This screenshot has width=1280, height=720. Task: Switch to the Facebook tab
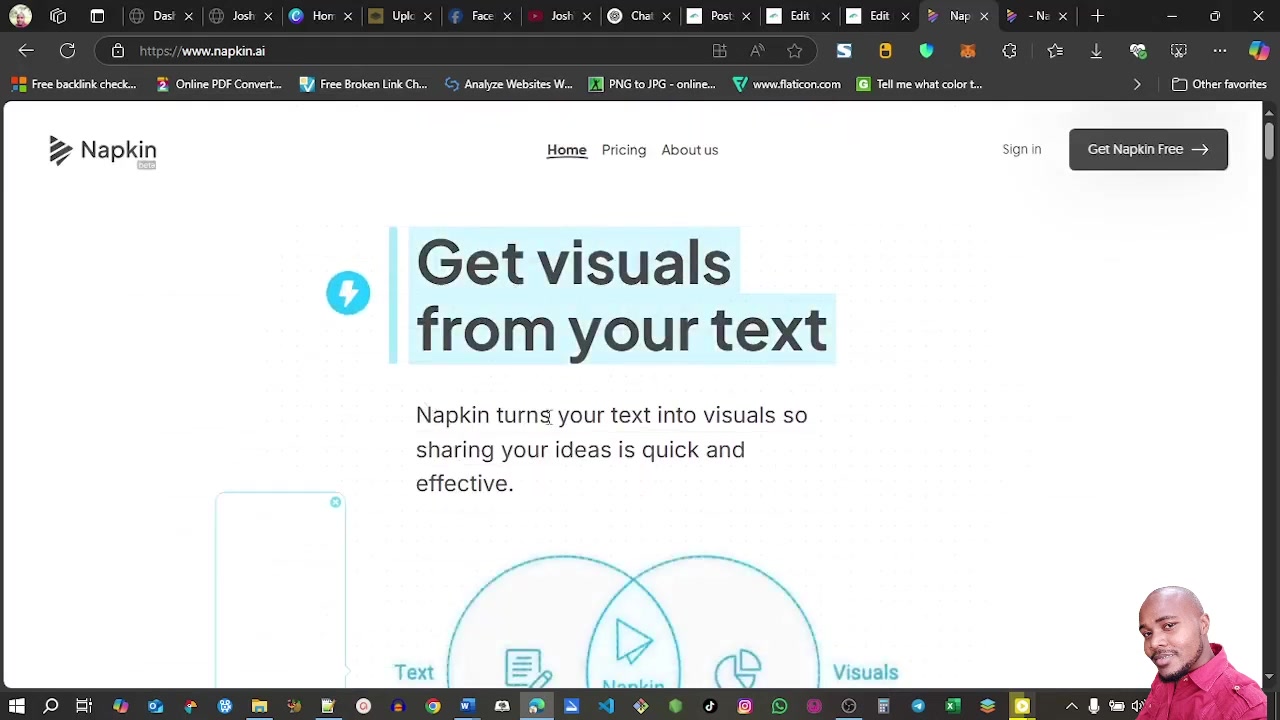[472, 16]
